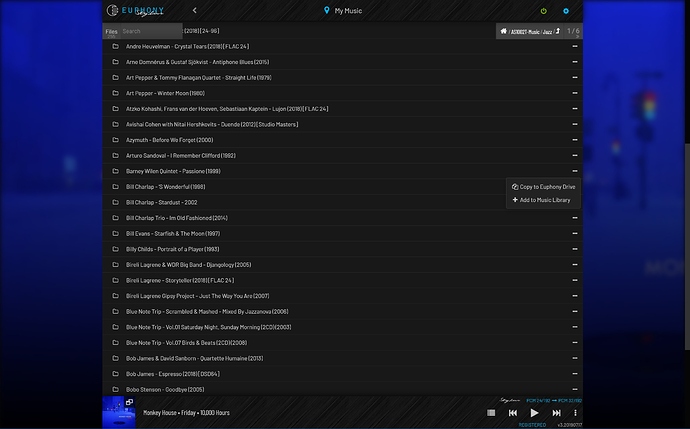Go up one folder level arrow
Viewport: 690px width, 429px height.
(558, 31)
